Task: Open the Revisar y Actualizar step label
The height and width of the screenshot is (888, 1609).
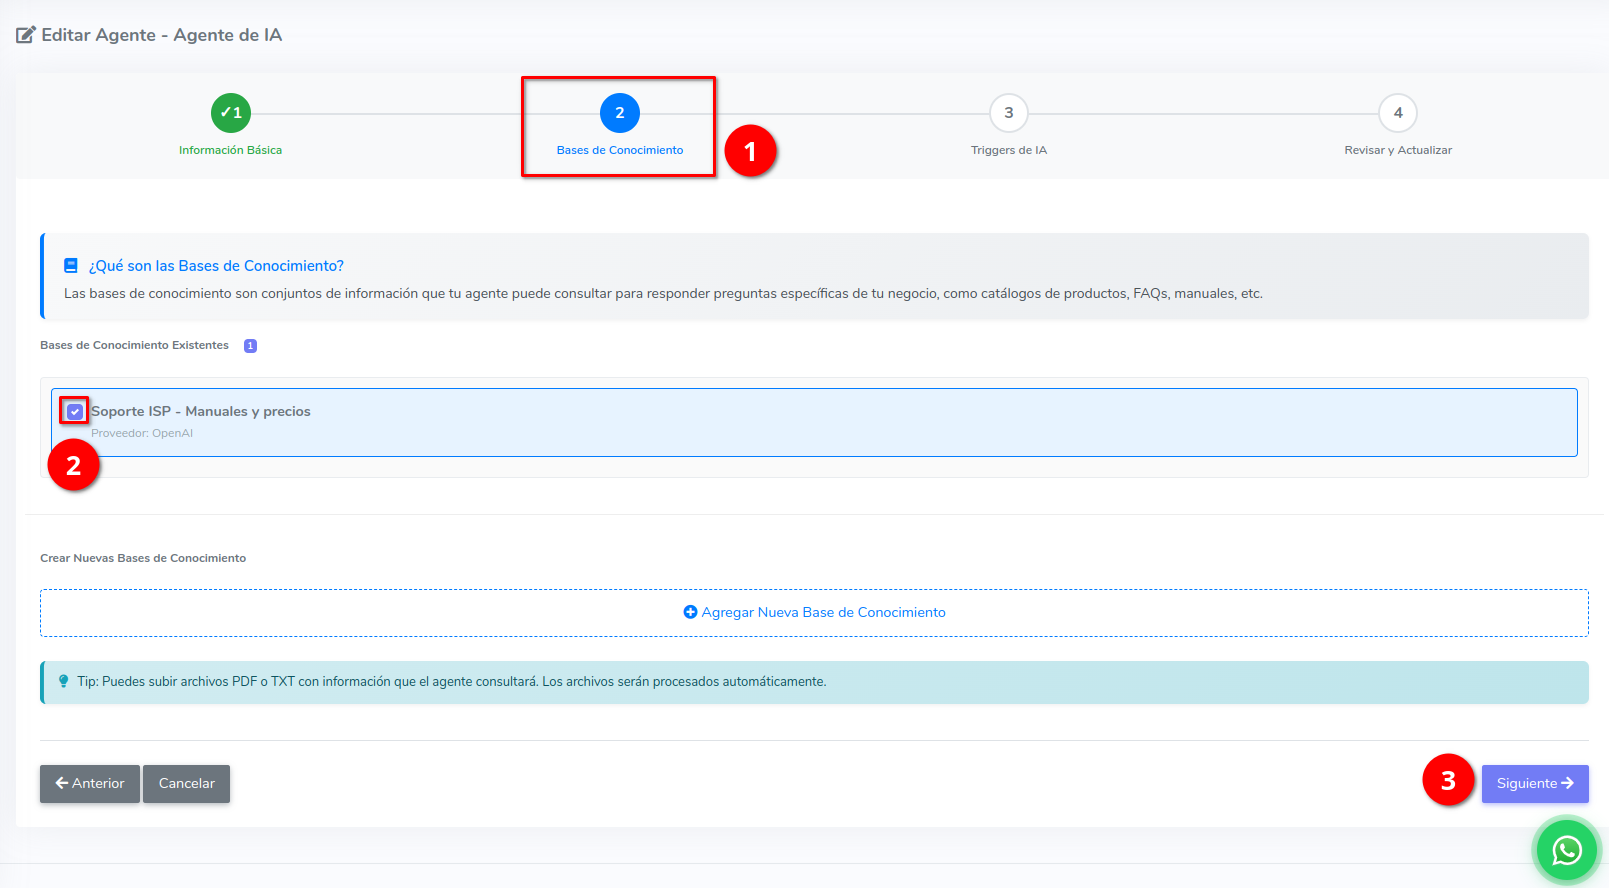Action: click(x=1397, y=150)
